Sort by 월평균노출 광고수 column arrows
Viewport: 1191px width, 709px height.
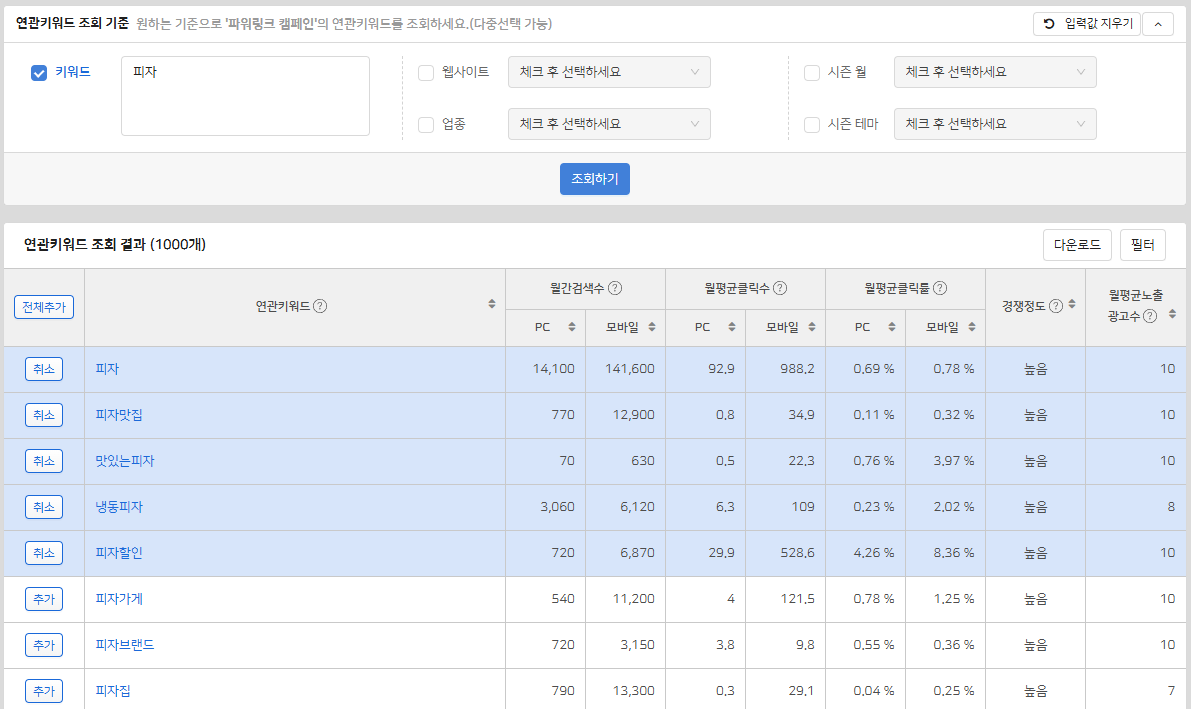point(1172,314)
